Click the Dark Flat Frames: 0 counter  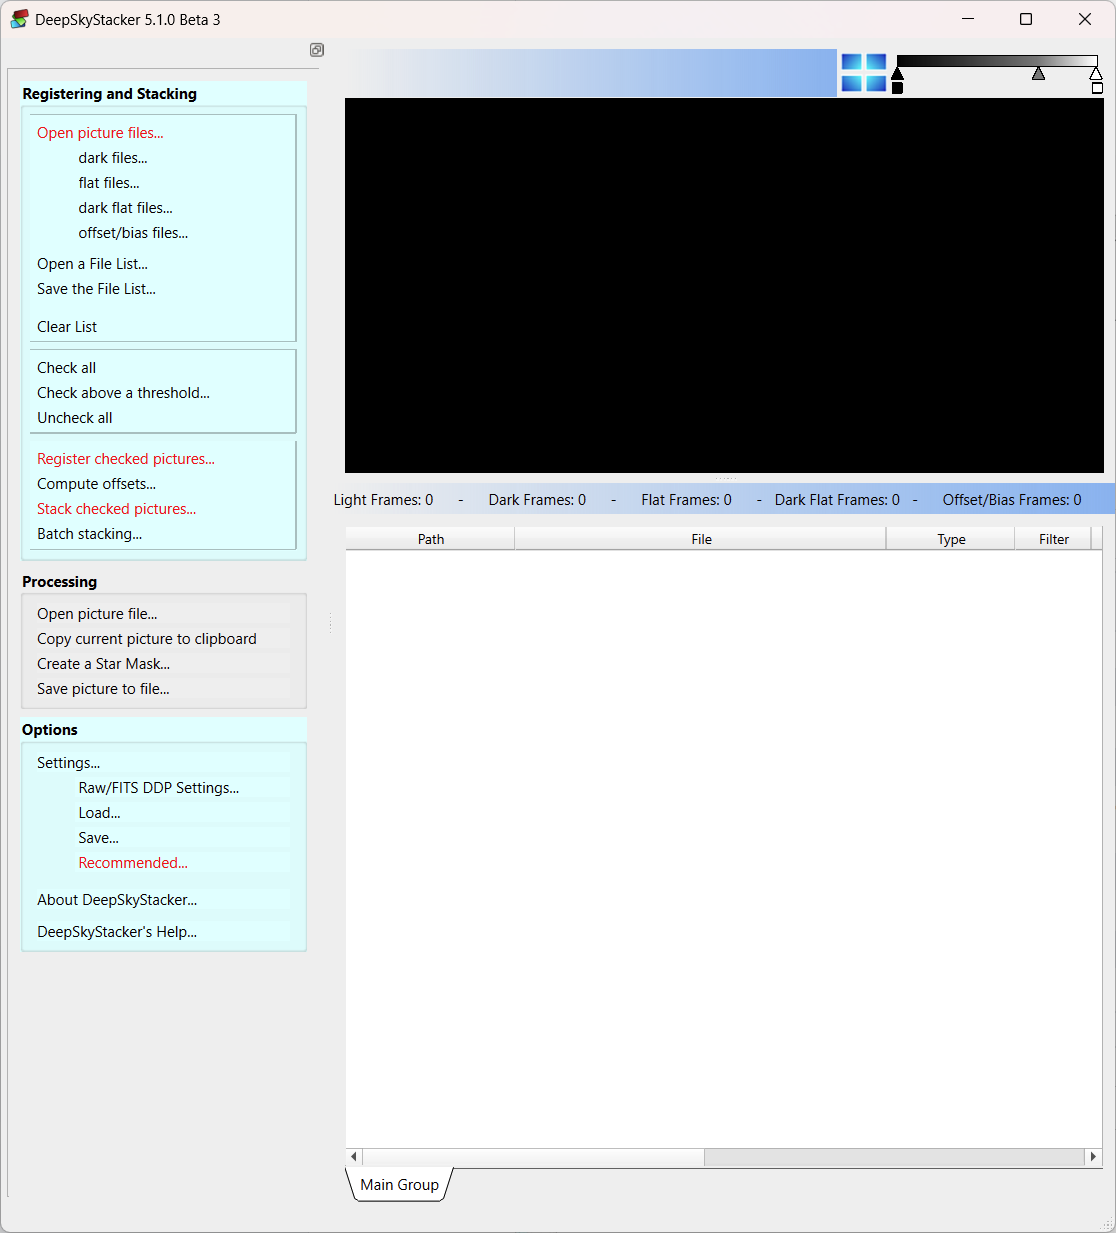tap(837, 500)
